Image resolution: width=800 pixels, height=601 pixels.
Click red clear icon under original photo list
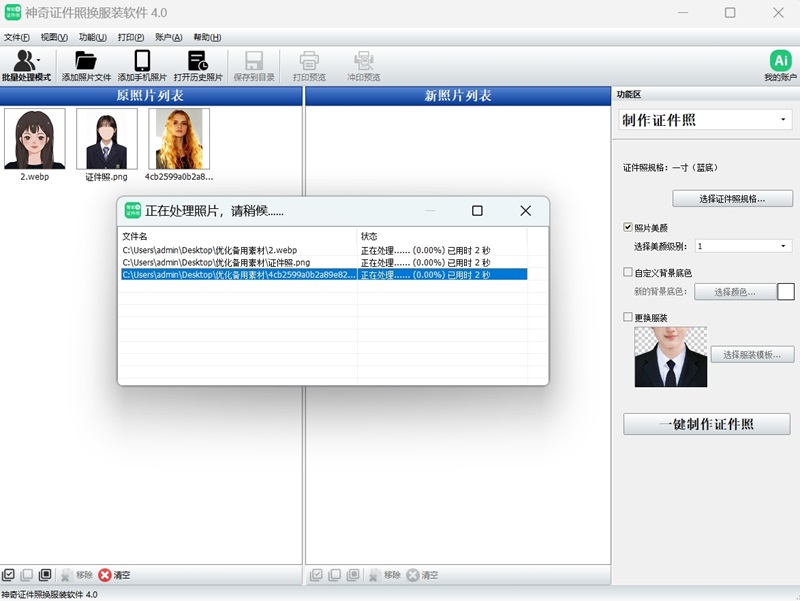105,575
